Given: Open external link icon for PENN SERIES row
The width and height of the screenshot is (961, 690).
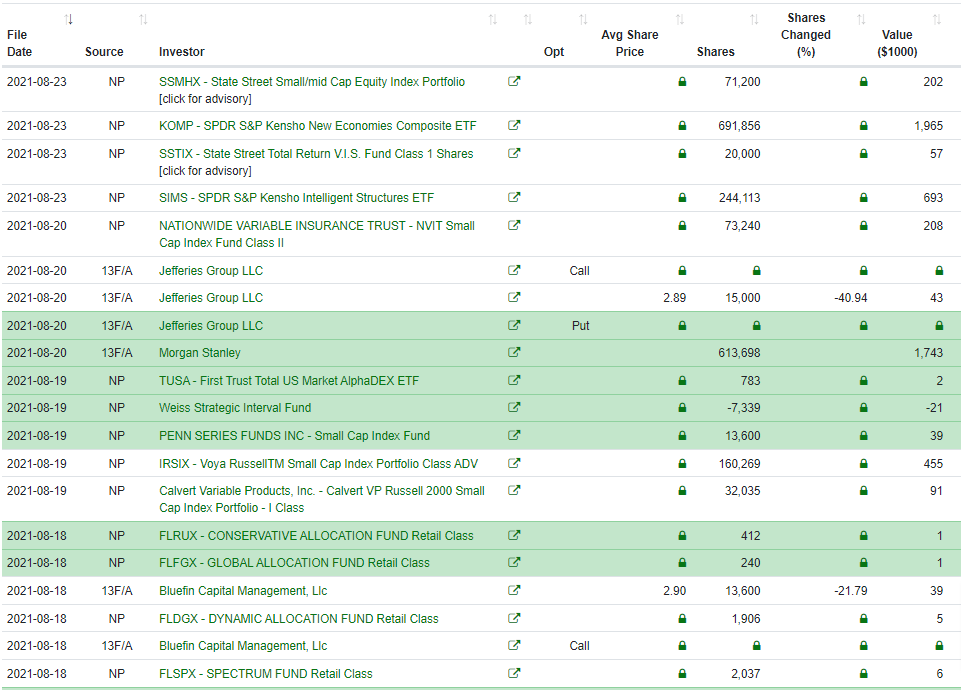Looking at the screenshot, I should (514, 435).
